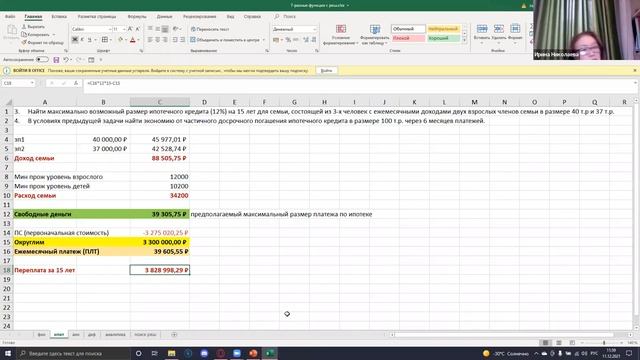
Task: Apply the Плохой (Bad) cell style
Action: 408,38
